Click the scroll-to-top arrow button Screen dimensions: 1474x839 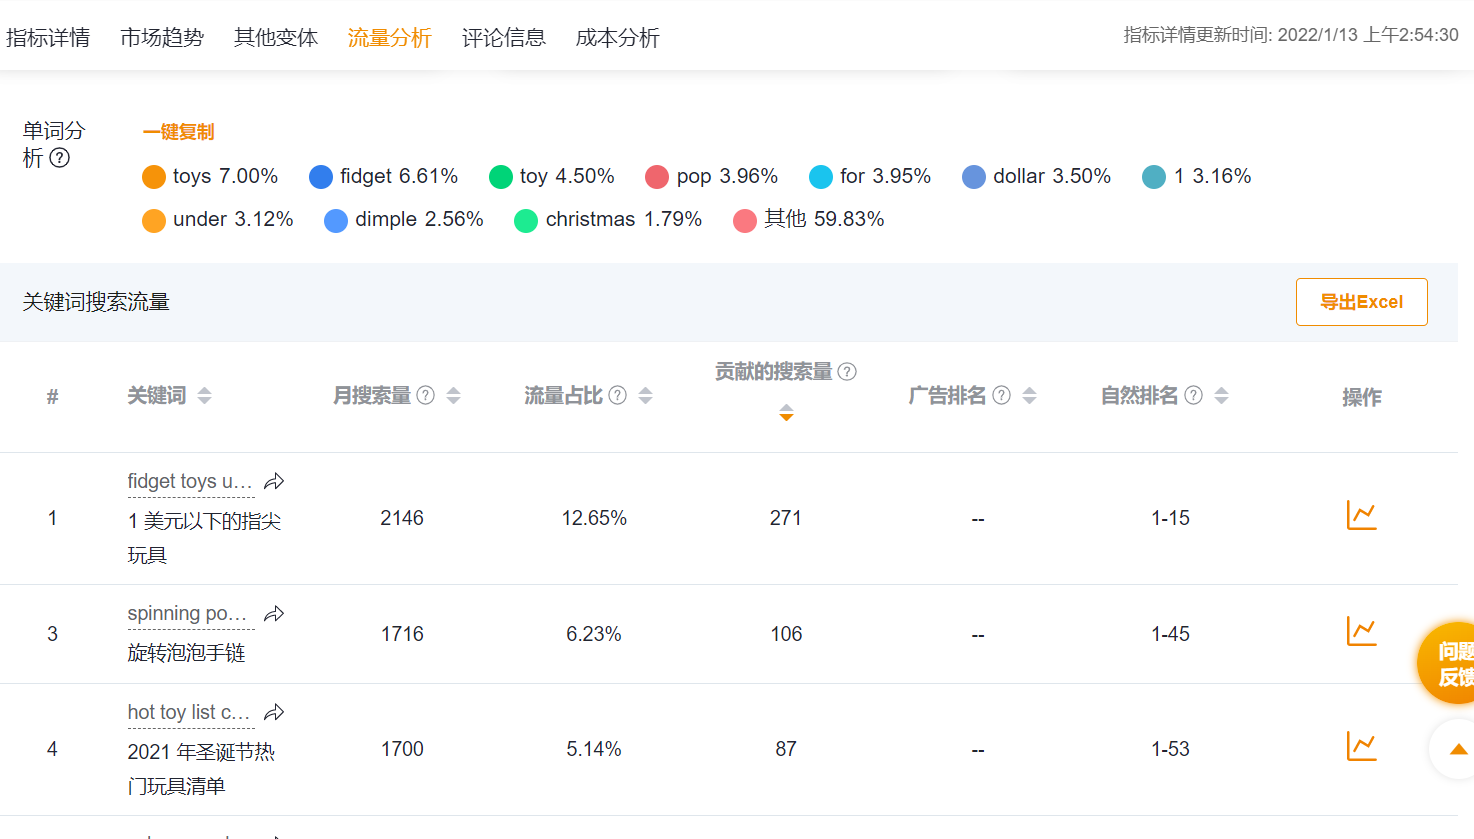[x=1457, y=749]
